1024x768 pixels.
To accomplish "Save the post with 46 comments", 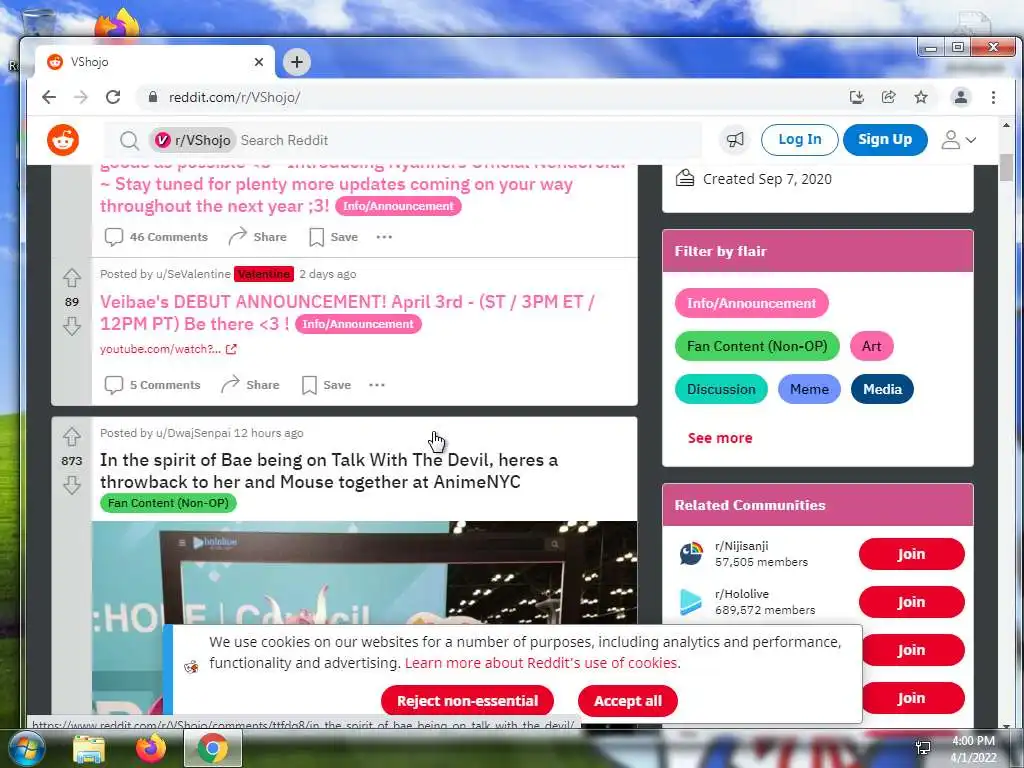I will (x=333, y=237).
